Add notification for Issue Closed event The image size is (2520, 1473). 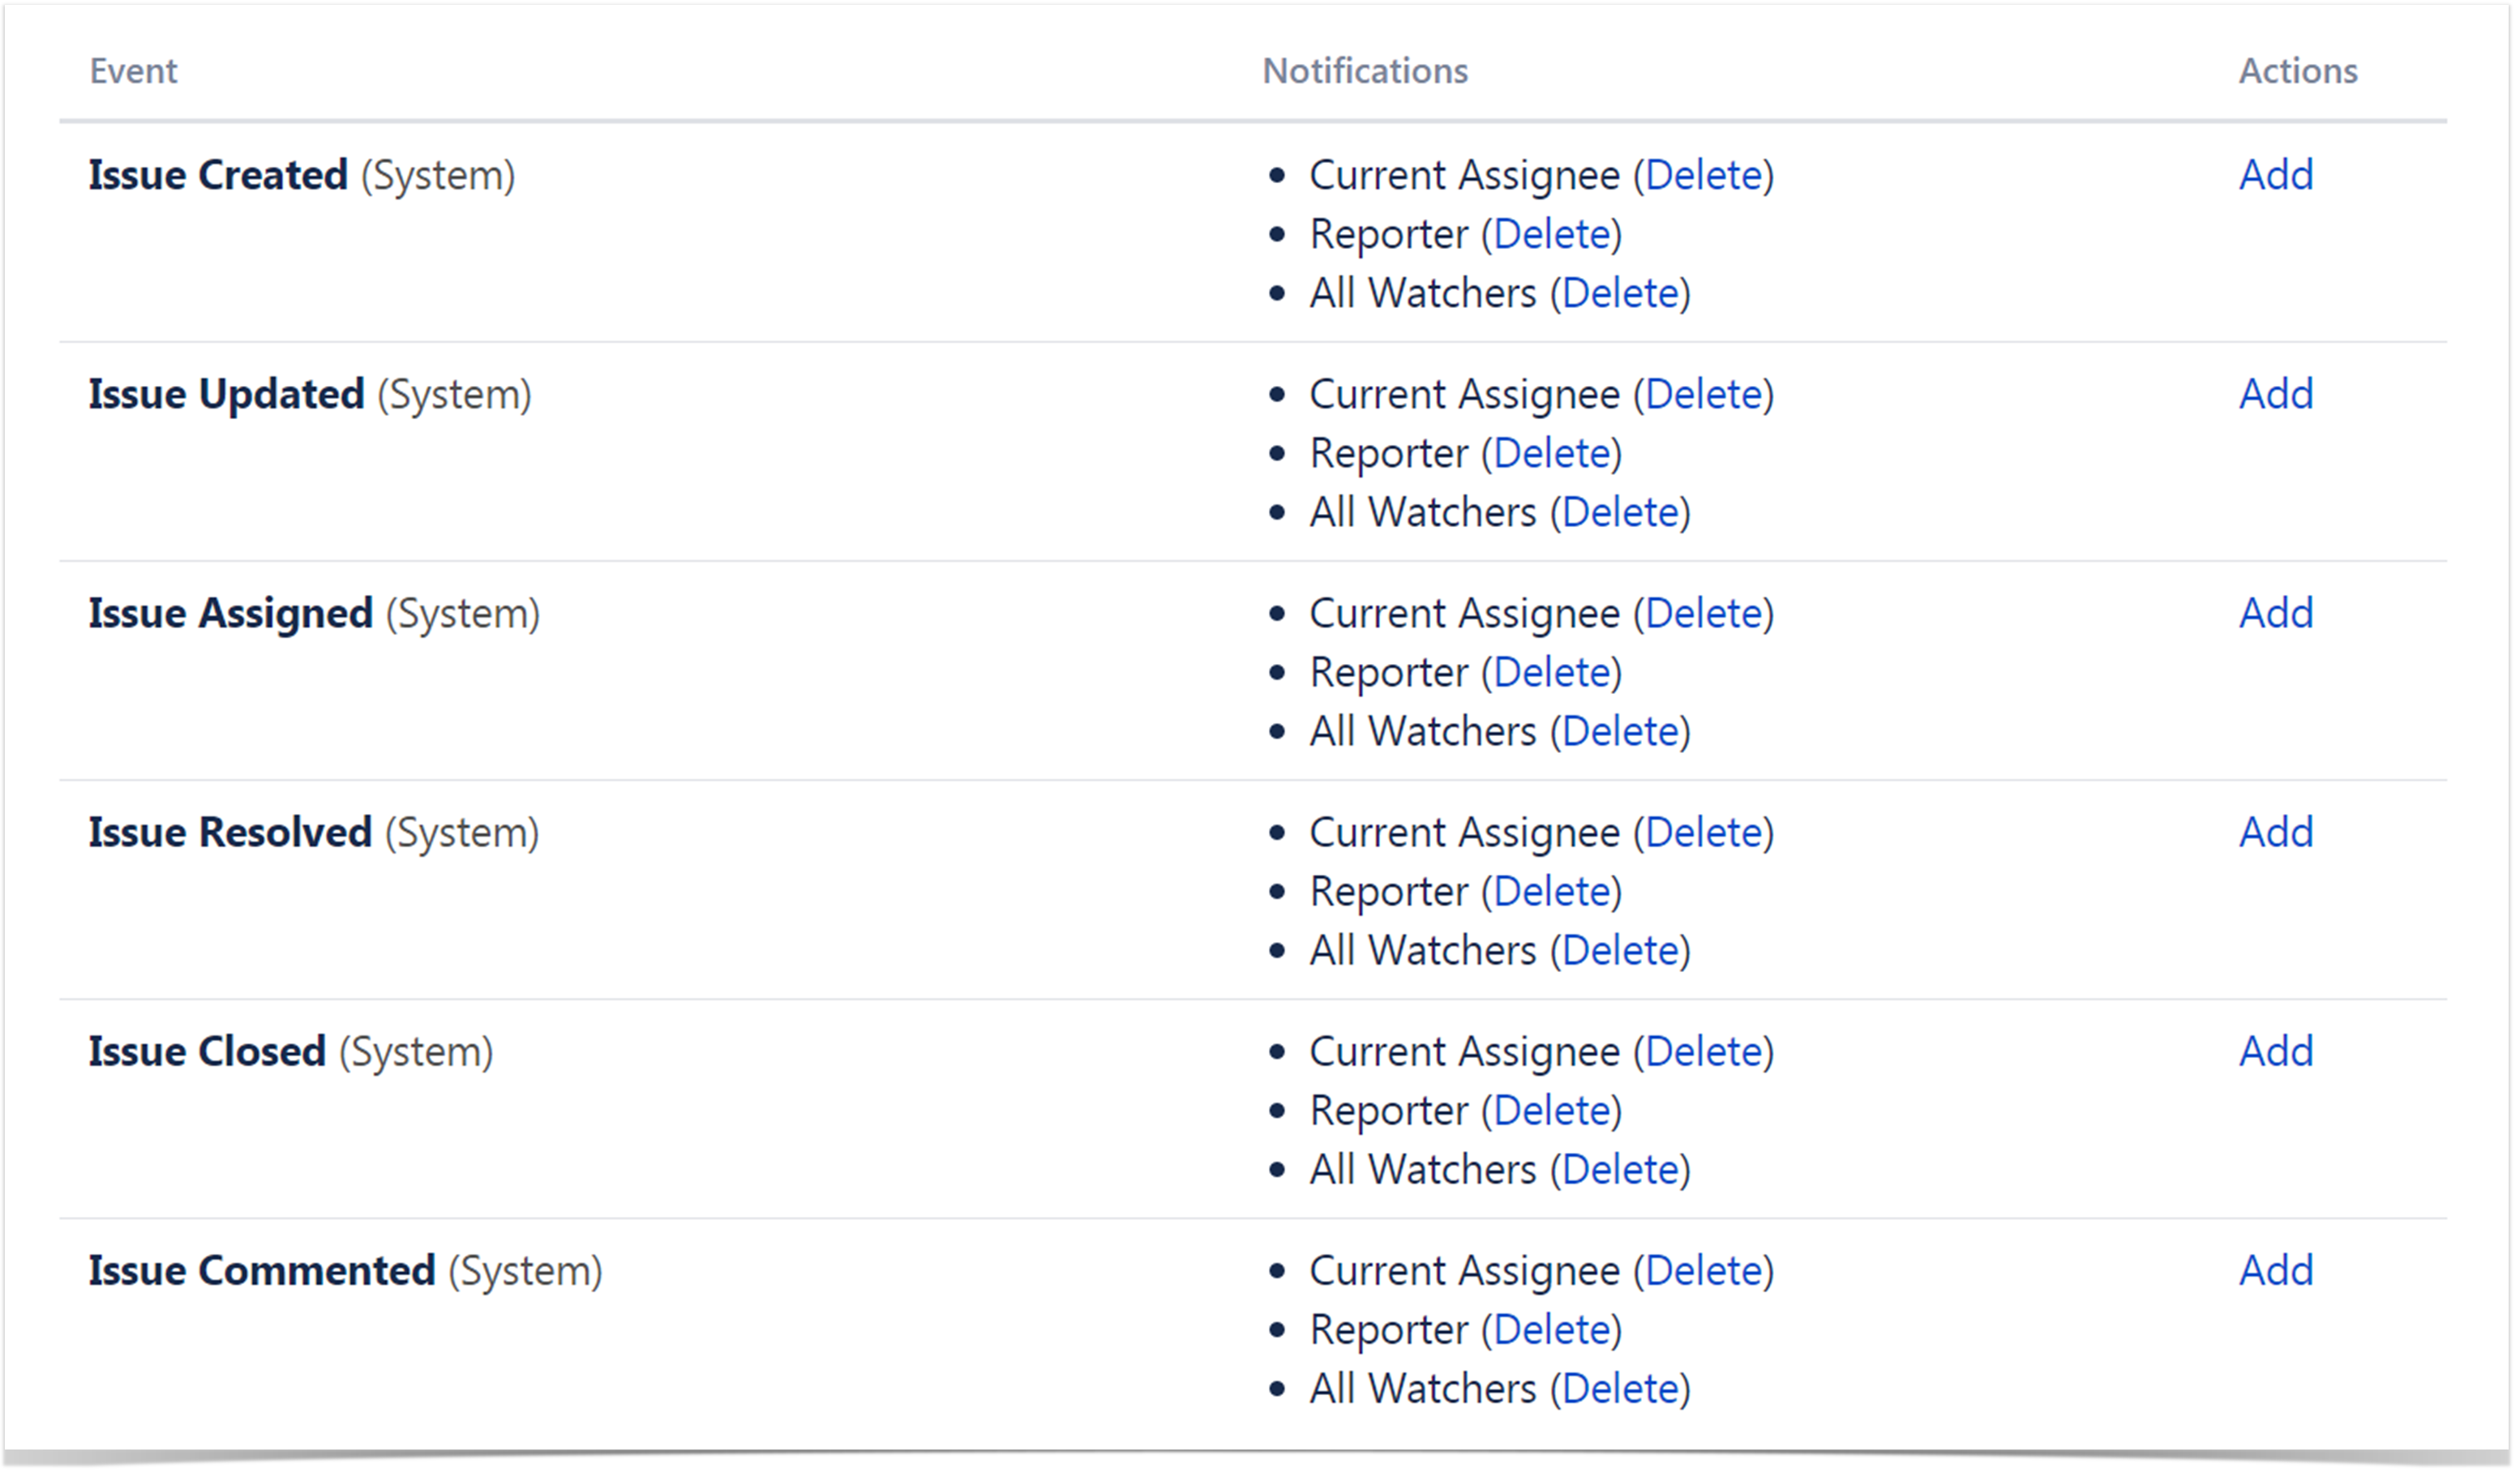tap(2275, 1051)
